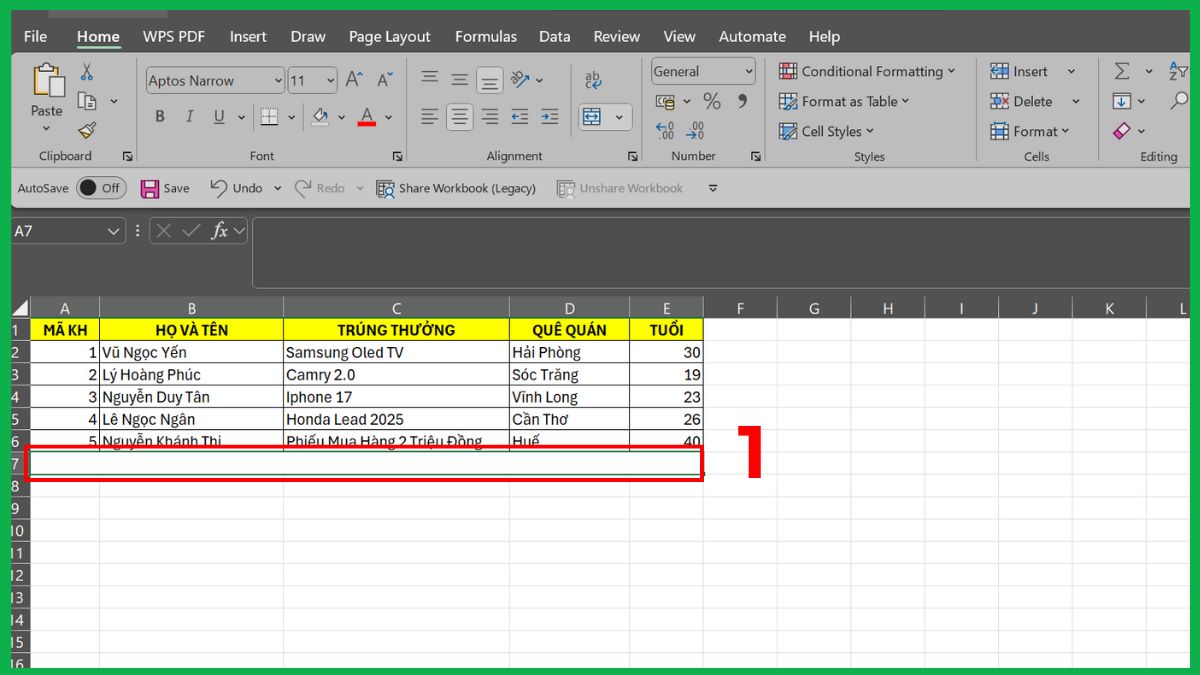Click Share Workbook (Legacy)
This screenshot has width=1200, height=675.
[x=456, y=187]
